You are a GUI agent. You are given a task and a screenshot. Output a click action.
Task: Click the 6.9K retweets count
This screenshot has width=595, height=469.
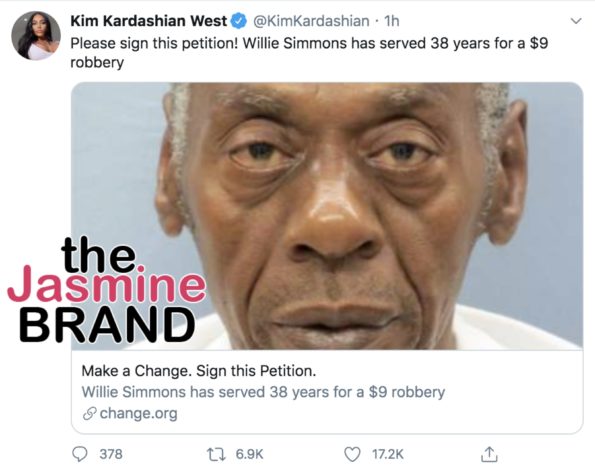pos(249,454)
